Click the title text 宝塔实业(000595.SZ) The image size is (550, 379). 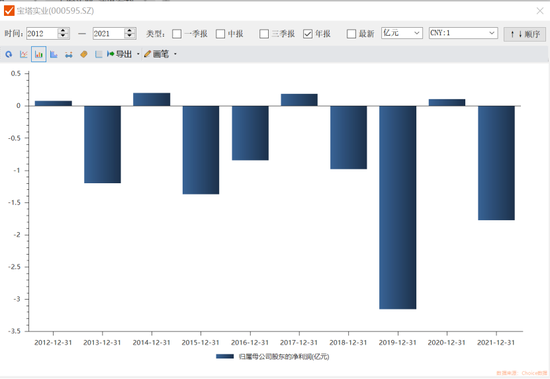pos(55,11)
